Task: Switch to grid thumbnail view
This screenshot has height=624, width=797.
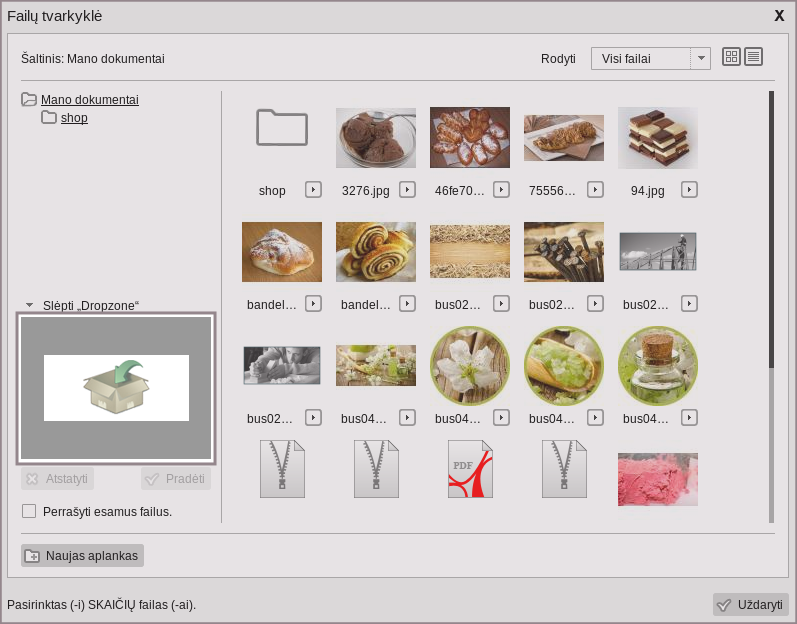Action: pos(731,57)
